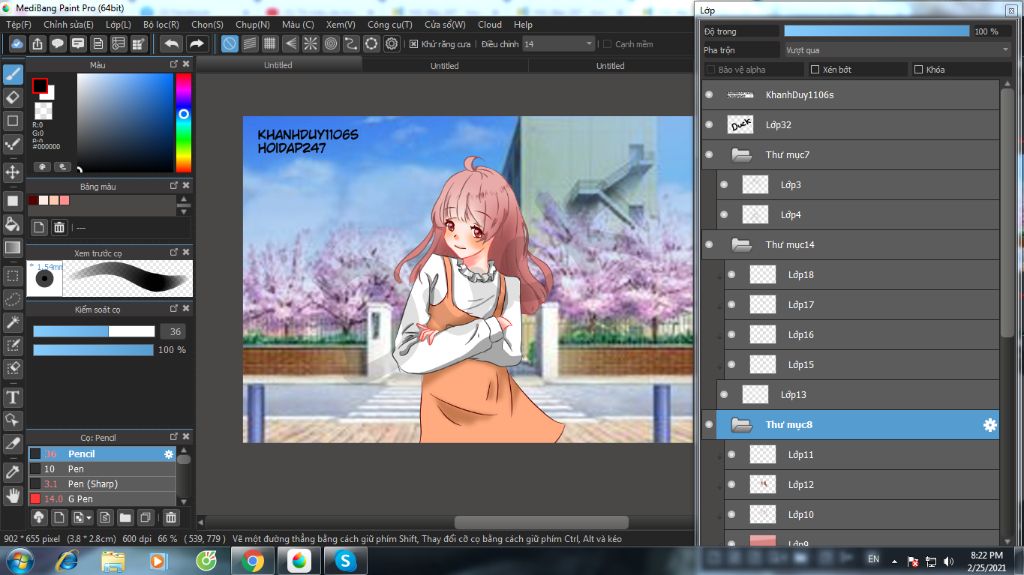
Task: Open add brush dropdown arrow in brush panel
Action: 89,518
